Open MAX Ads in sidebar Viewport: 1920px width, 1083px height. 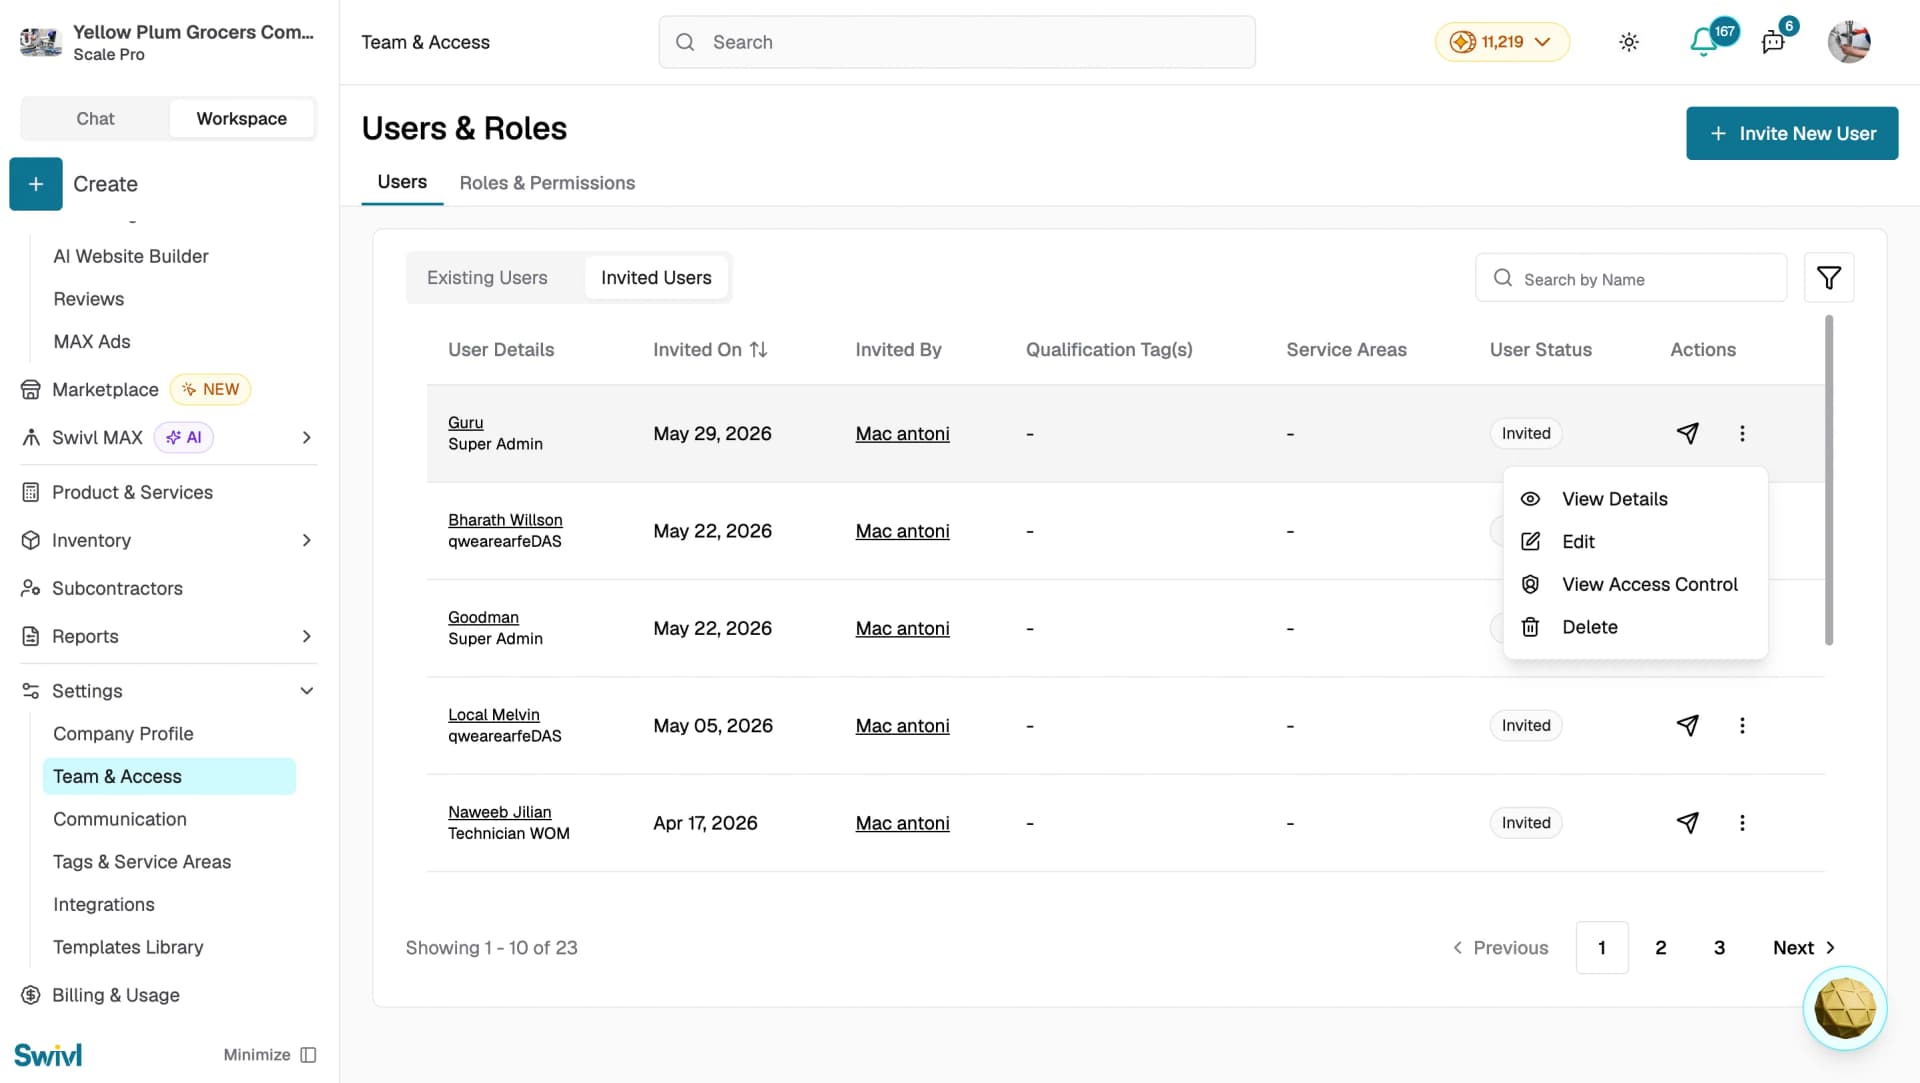pyautogui.click(x=92, y=342)
